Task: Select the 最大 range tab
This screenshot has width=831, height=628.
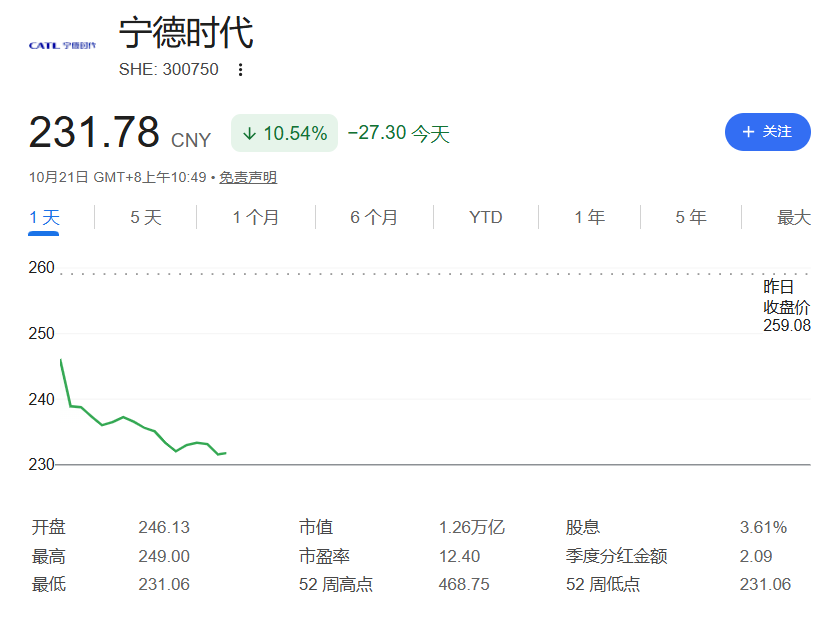Action: point(794,217)
